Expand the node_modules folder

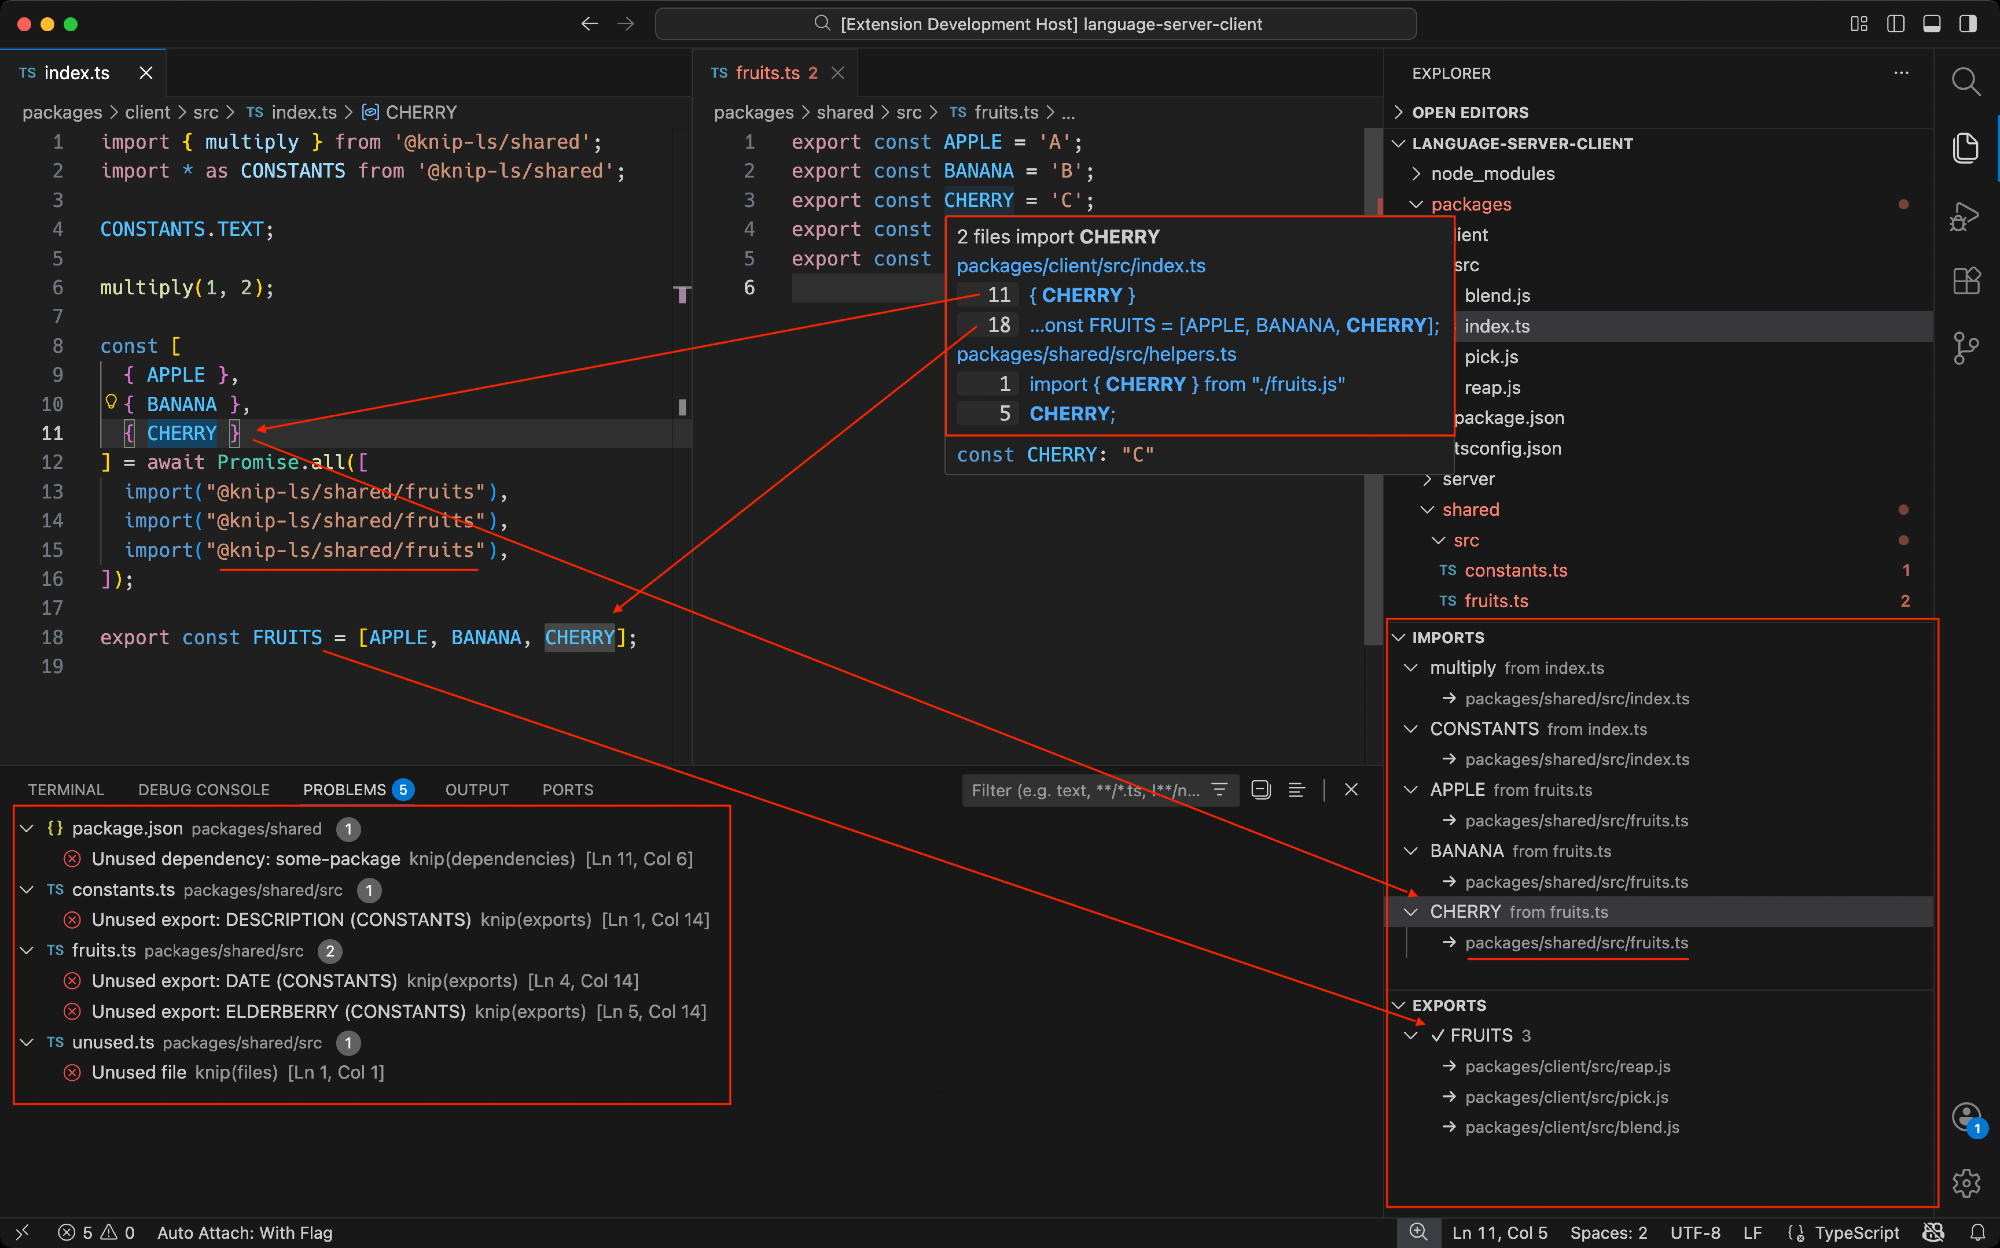(x=1492, y=173)
